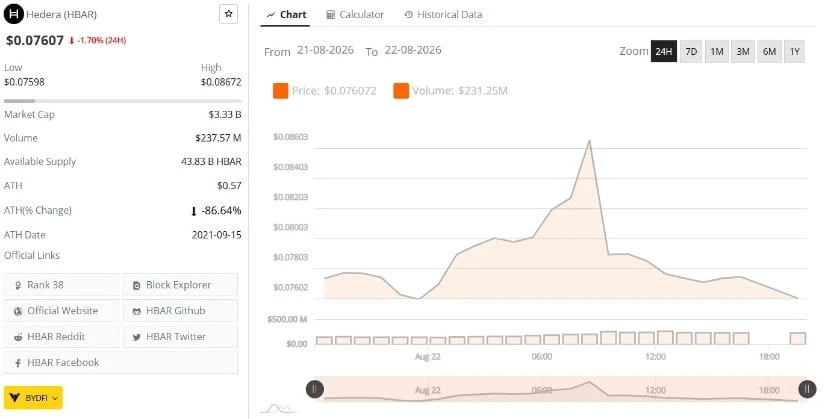Click the low-high price range bar
Viewport: 825px width, 419px height.
click(x=123, y=101)
